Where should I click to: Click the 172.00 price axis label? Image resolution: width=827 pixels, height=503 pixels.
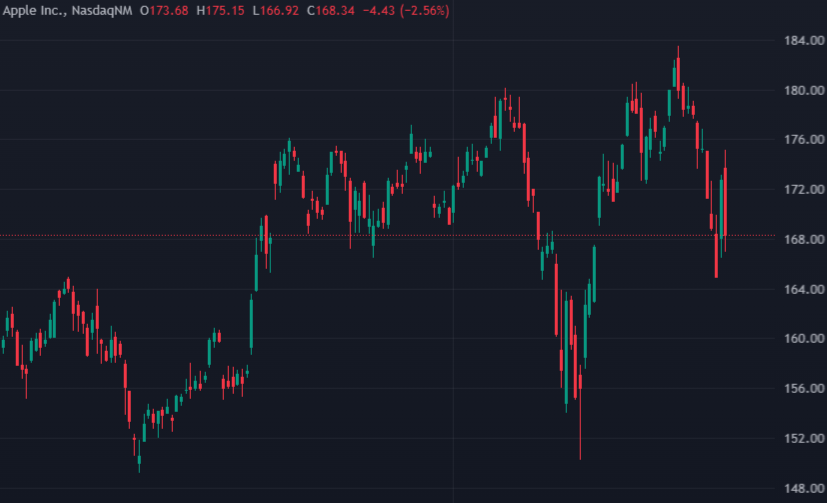(804, 189)
